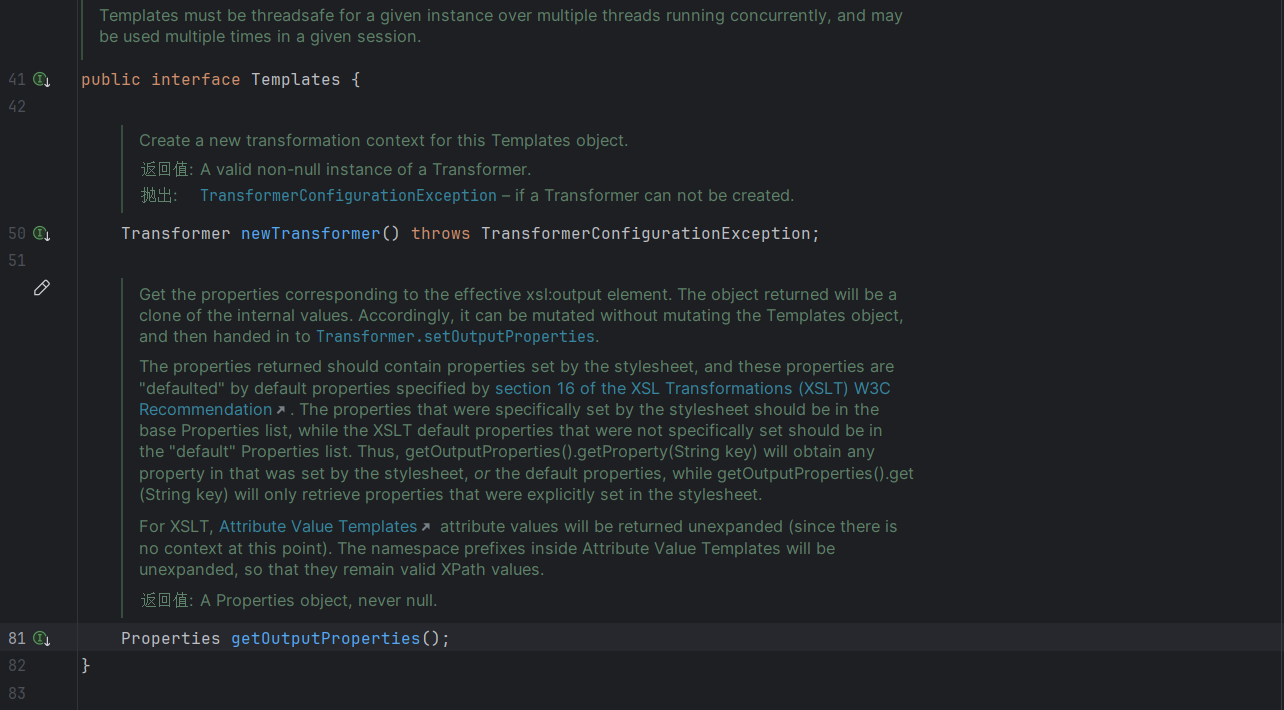Click the implementations gutter icon beside Templates interface

click(41, 79)
